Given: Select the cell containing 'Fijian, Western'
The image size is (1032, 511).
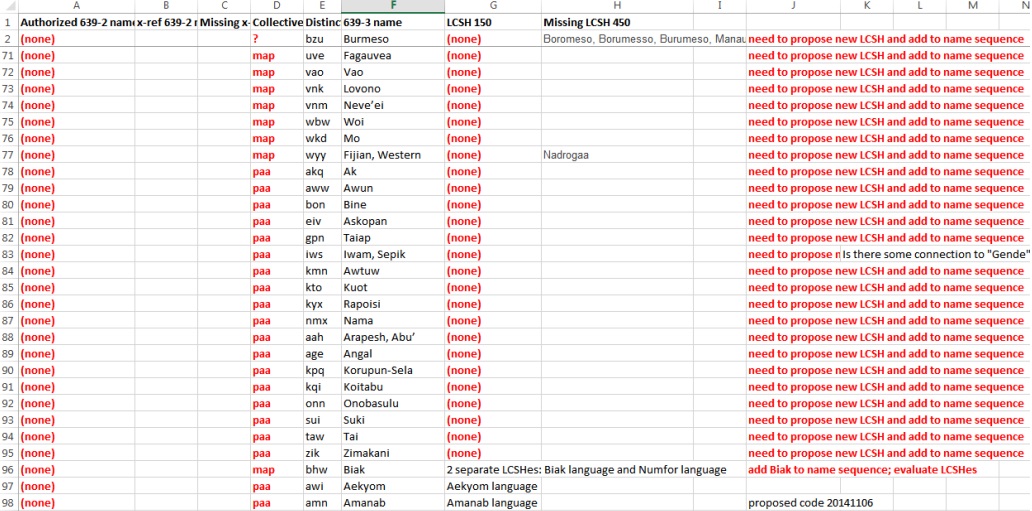Looking at the screenshot, I should [x=393, y=155].
